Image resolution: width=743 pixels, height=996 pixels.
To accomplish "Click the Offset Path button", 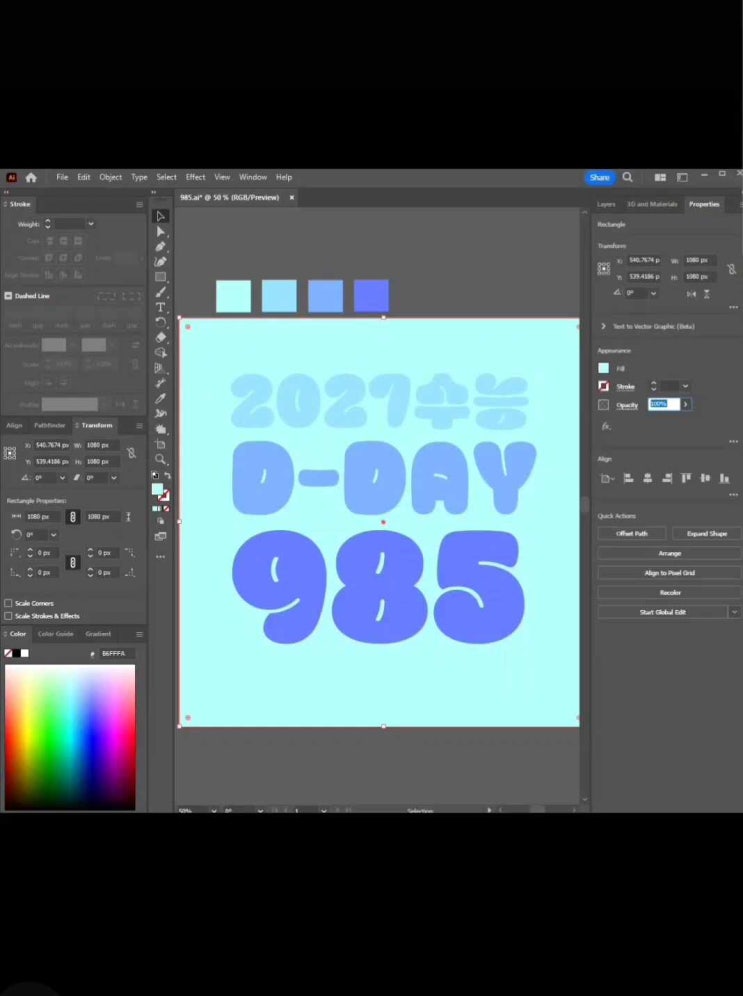I will coord(630,533).
